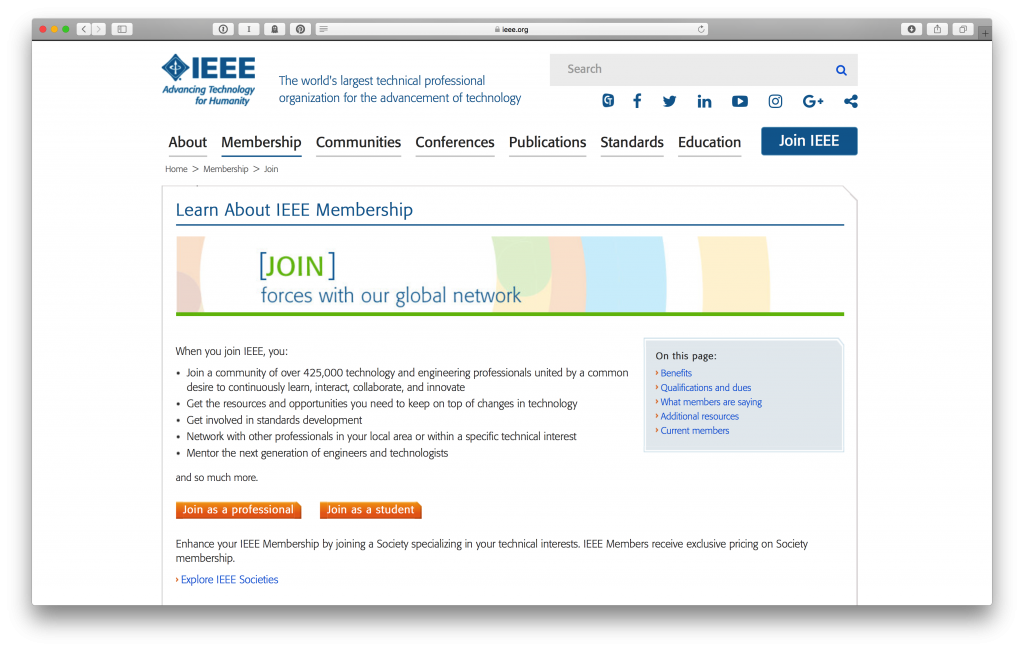Viewport: 1024px width, 651px height.
Task: Click the share icon beside Google+
Action: pyautogui.click(x=850, y=101)
